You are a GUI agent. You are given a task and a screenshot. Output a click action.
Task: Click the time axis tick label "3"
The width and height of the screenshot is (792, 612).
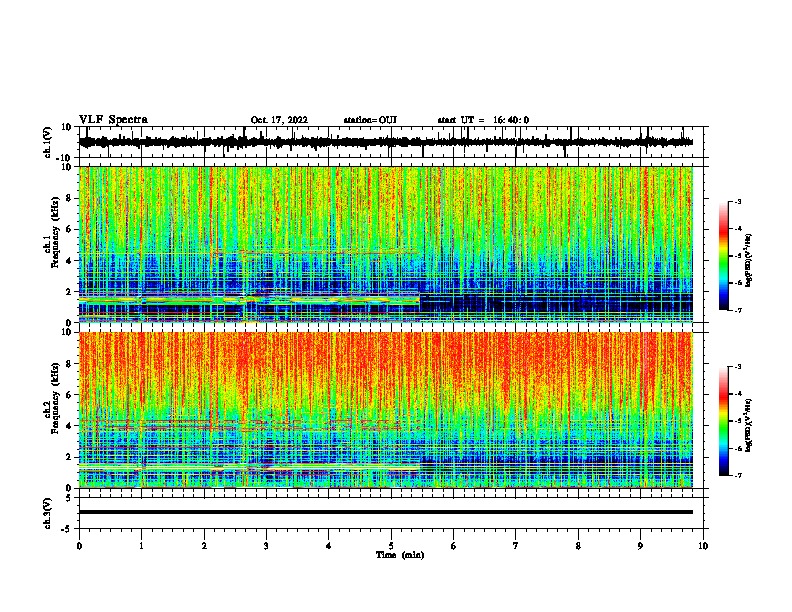(x=266, y=546)
